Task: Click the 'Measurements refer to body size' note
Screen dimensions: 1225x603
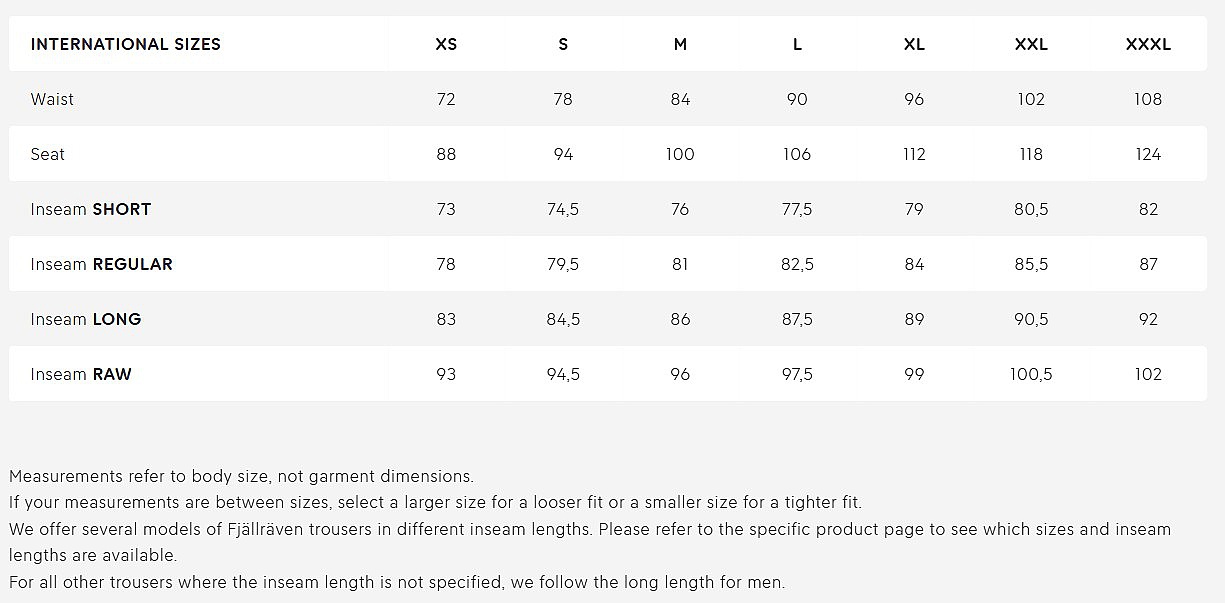Action: 241,476
